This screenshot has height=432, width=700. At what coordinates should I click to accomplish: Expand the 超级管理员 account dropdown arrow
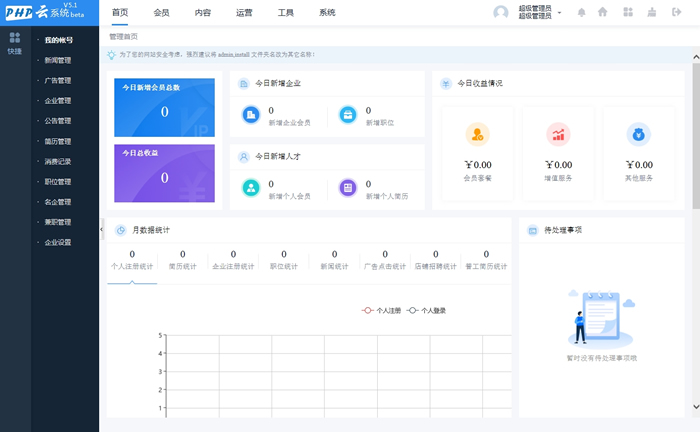coord(559,12)
